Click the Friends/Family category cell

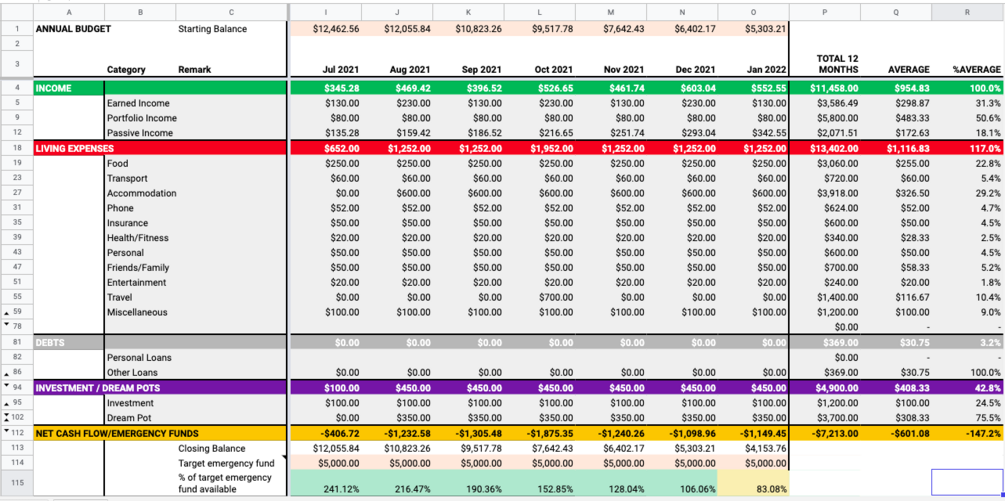pyautogui.click(x=140, y=267)
